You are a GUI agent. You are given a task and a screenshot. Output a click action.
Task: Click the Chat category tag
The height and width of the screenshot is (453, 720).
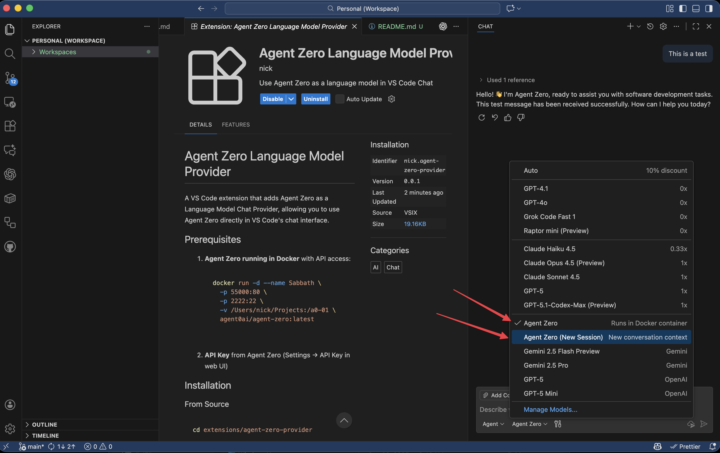click(393, 267)
